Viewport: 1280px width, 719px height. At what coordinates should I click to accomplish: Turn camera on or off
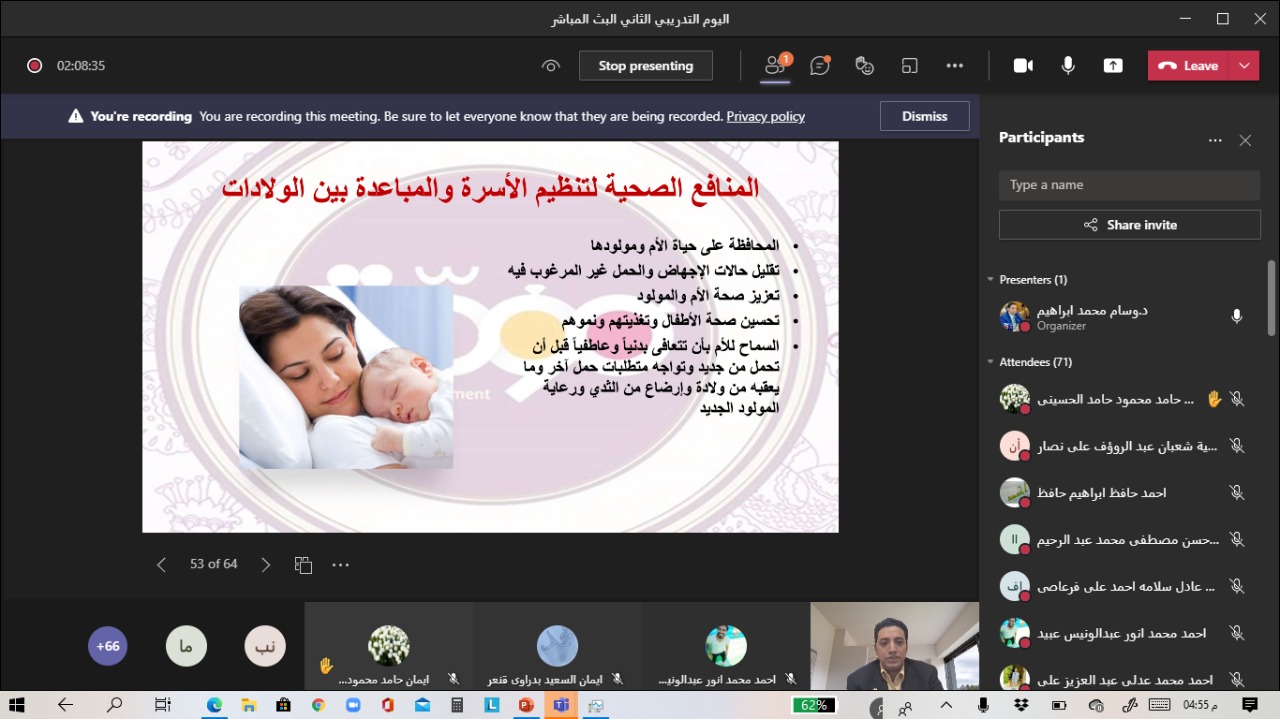pyautogui.click(x=1023, y=66)
